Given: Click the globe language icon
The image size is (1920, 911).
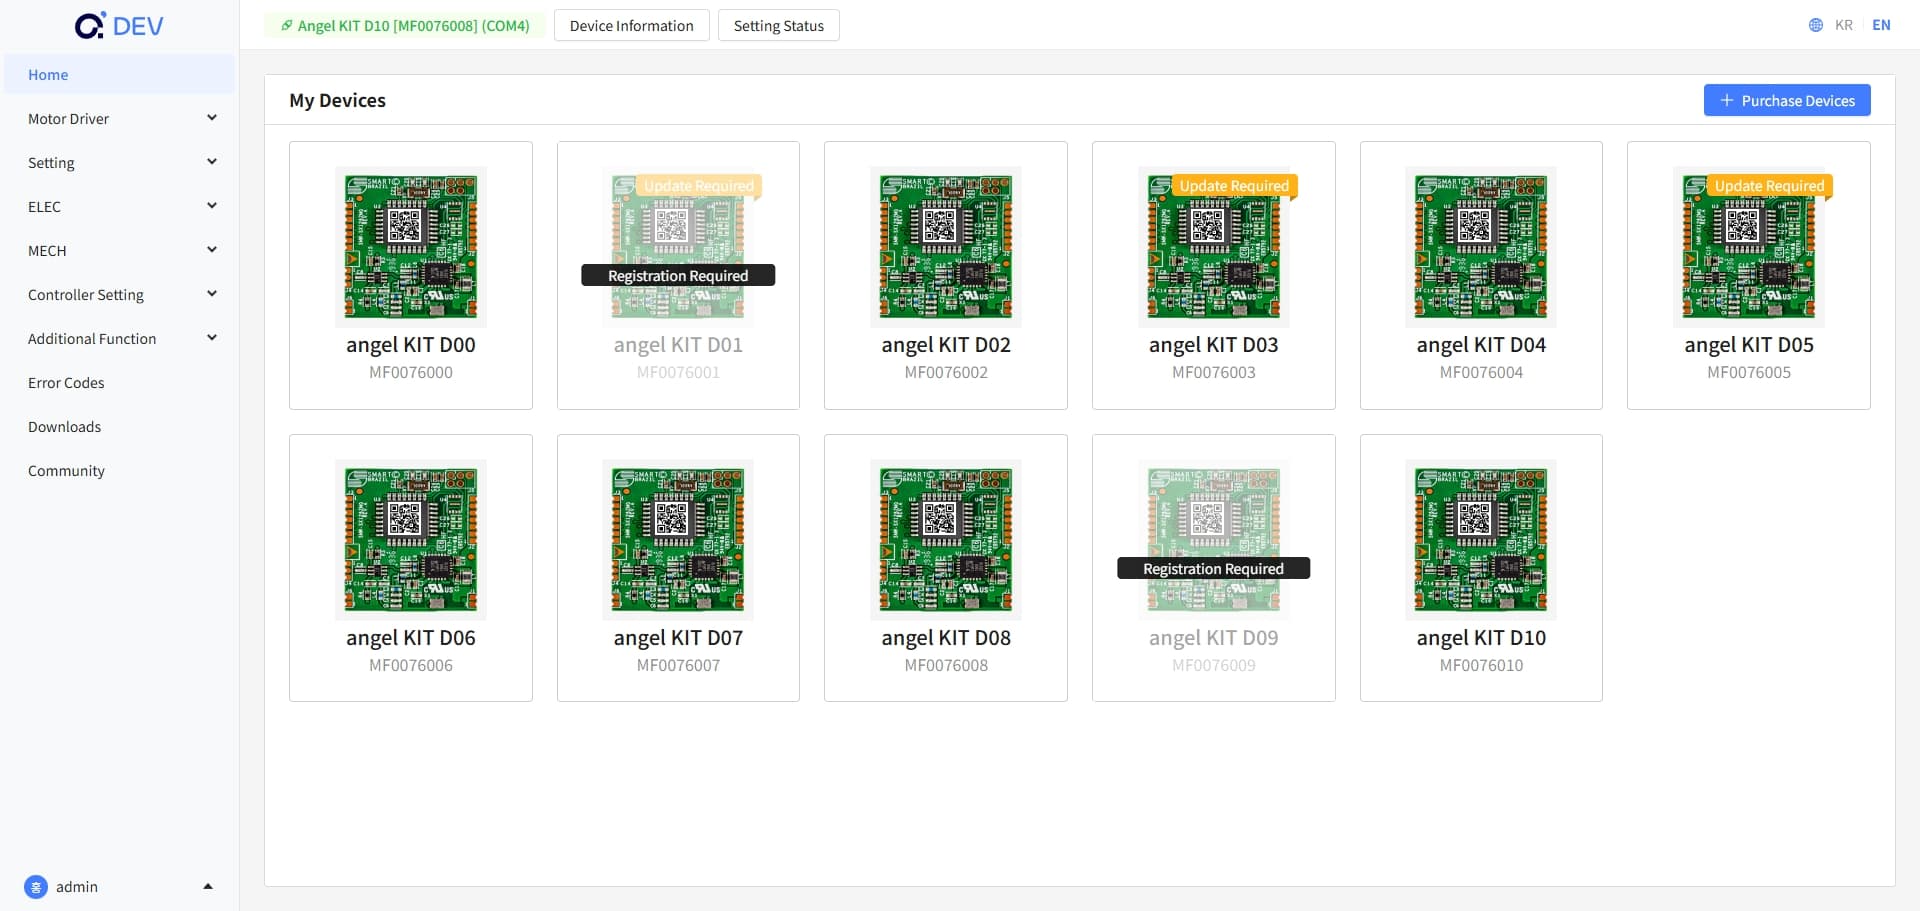Looking at the screenshot, I should click(1816, 25).
